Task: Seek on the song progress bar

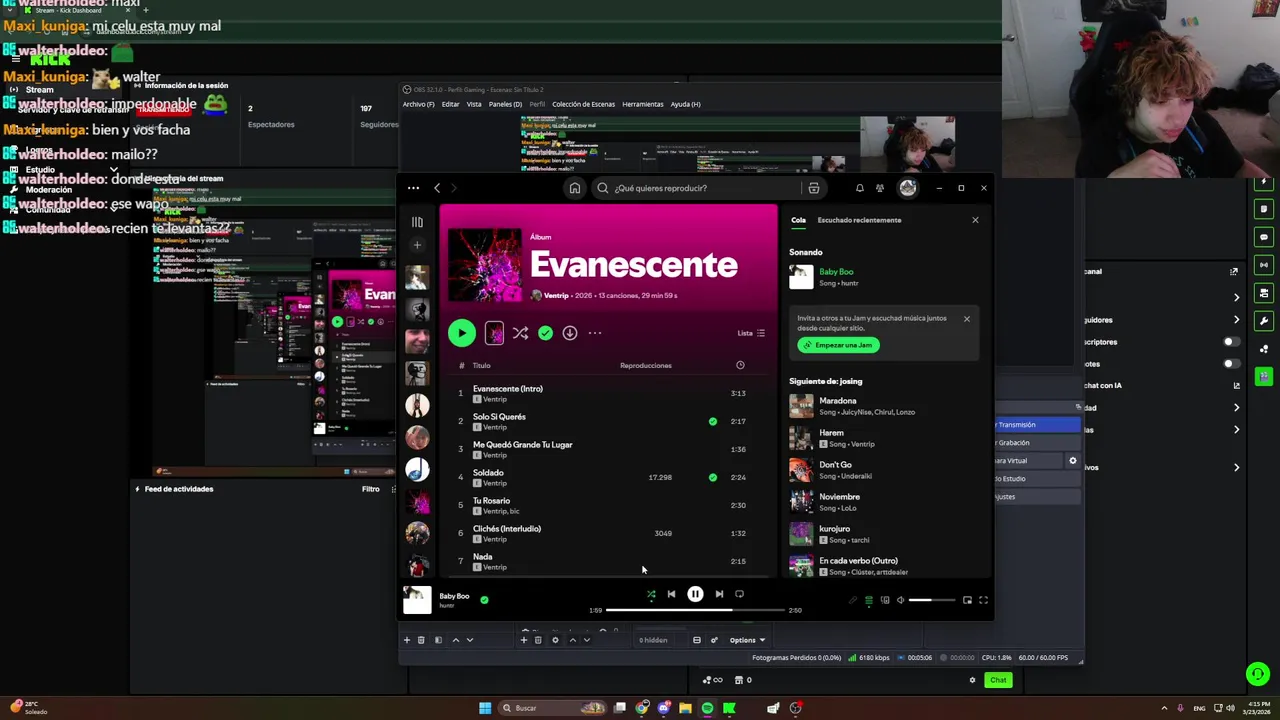Action: (x=695, y=610)
